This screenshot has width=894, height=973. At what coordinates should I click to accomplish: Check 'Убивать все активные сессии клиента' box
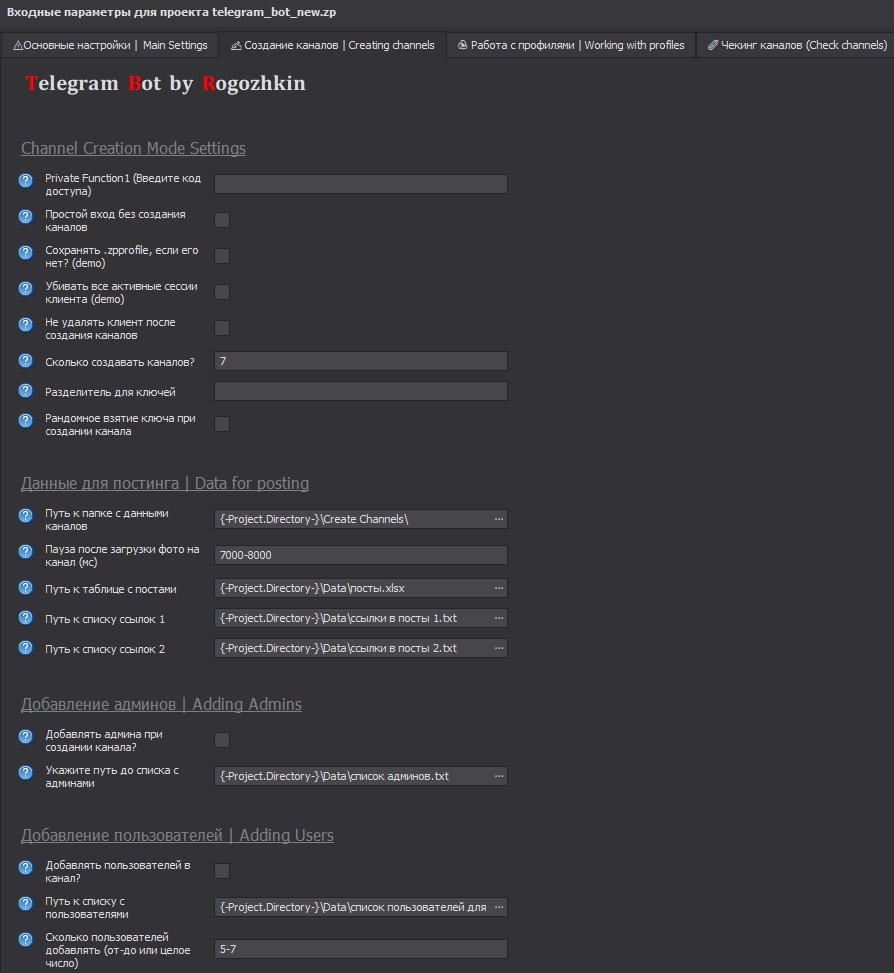[x=222, y=292]
